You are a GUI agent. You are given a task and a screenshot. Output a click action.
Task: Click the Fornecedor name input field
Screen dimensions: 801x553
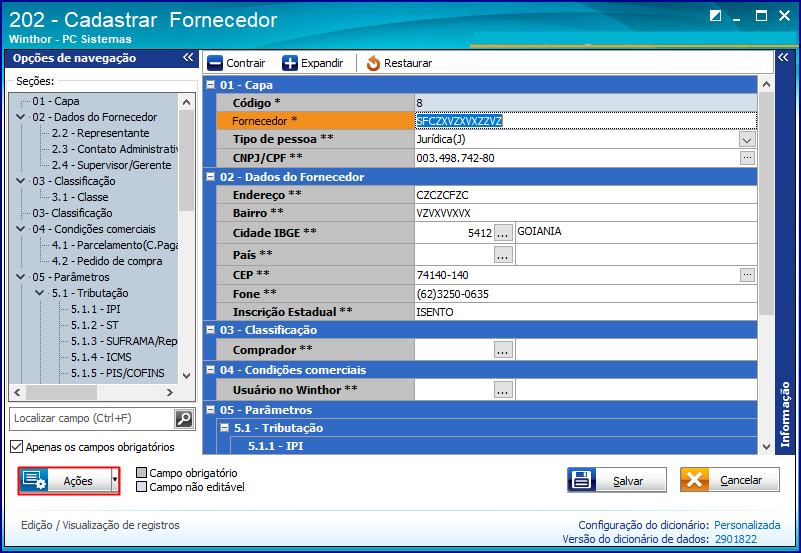click(585, 121)
